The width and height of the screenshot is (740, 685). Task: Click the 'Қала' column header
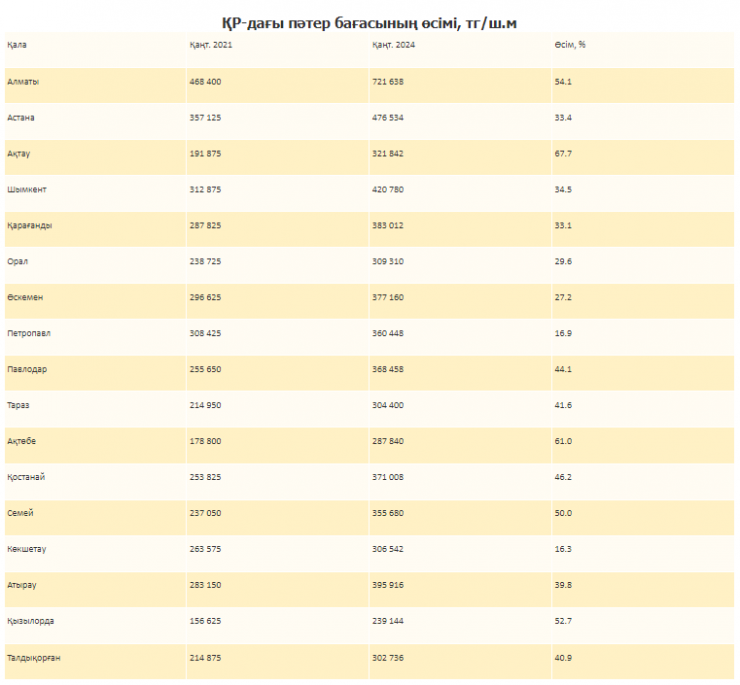coord(17,46)
